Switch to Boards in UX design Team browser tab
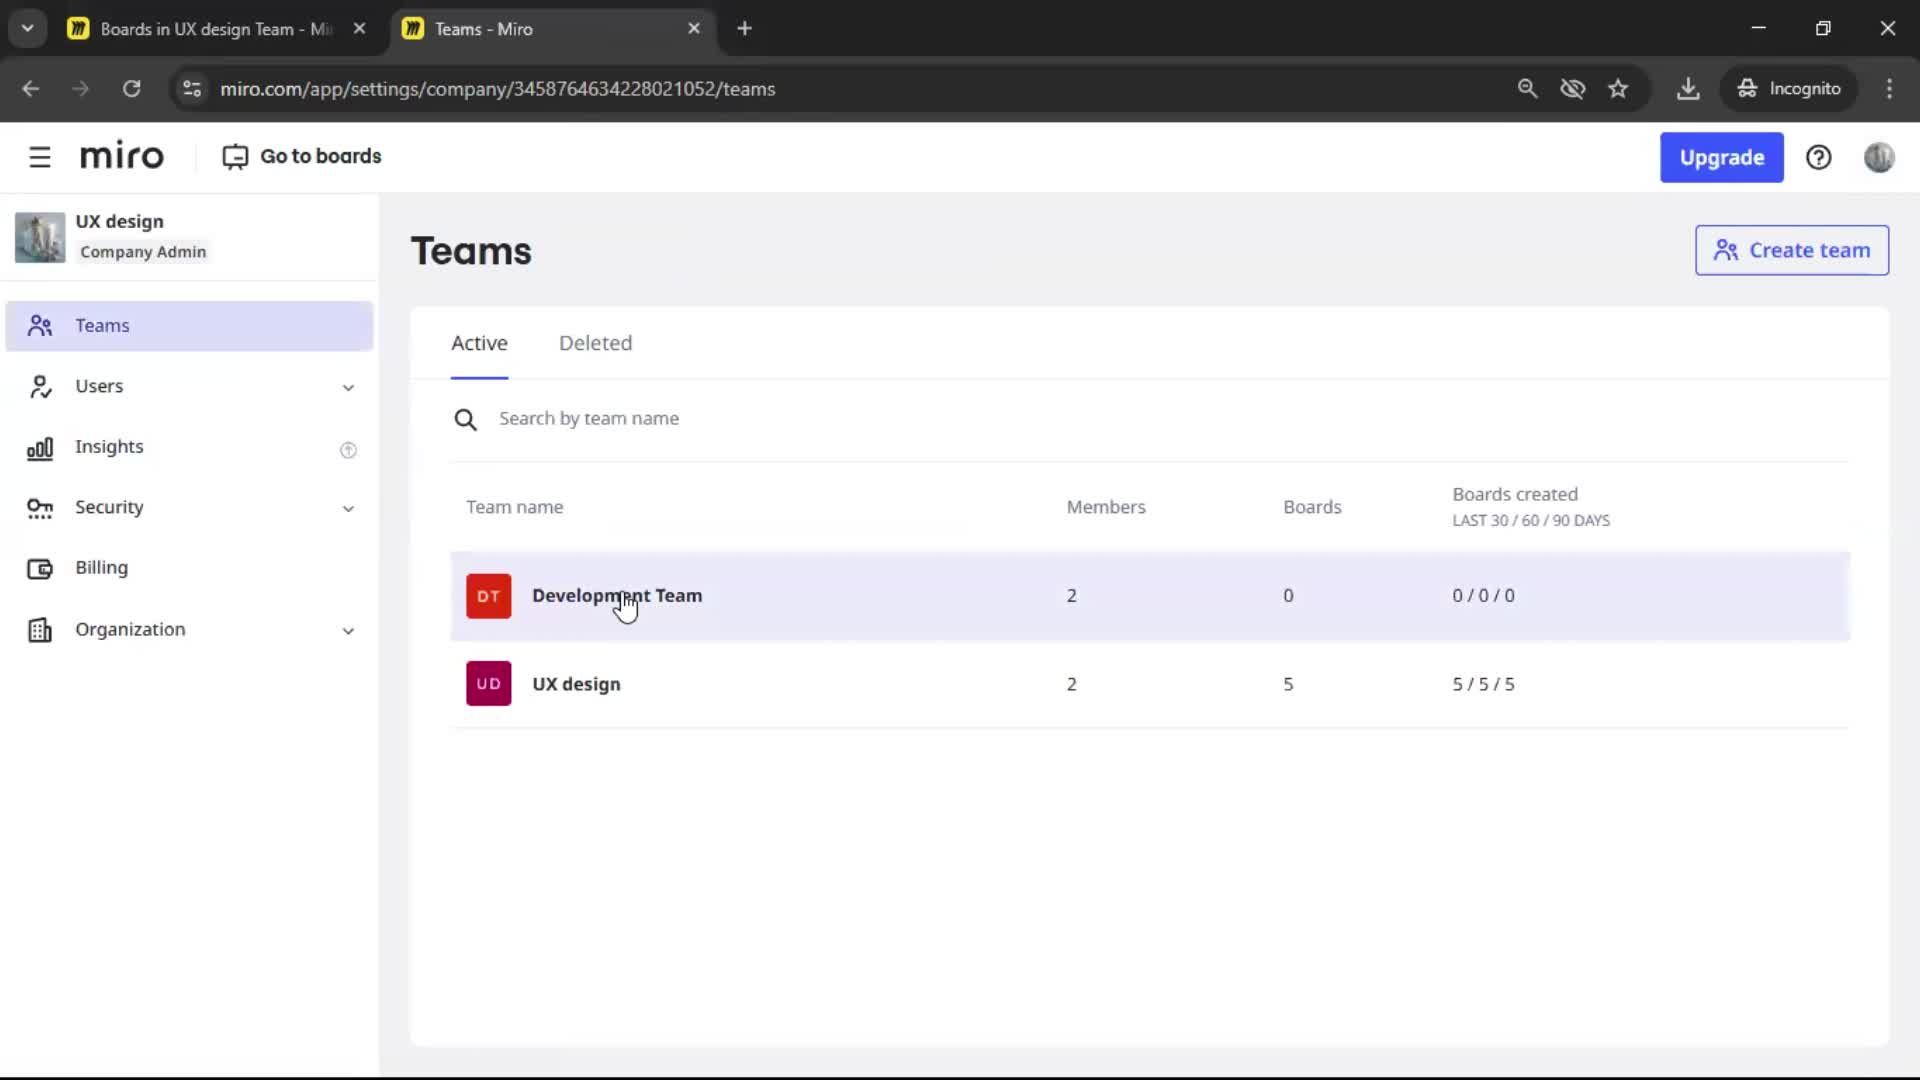Screen dimensions: 1920x1080 [218, 29]
